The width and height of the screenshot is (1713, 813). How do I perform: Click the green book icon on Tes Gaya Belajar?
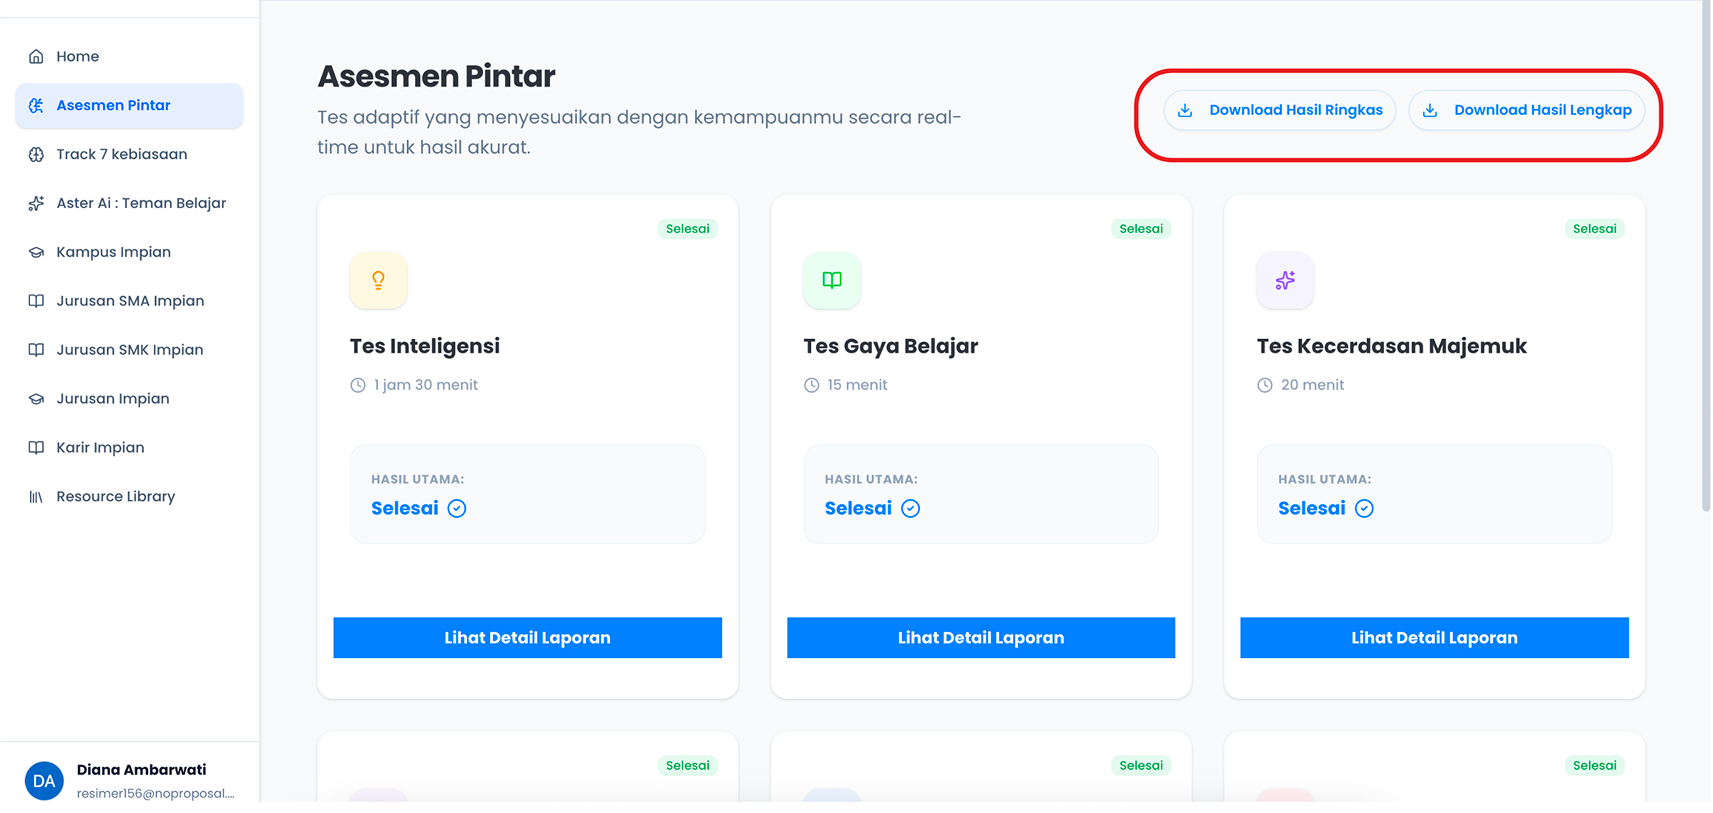tap(832, 281)
